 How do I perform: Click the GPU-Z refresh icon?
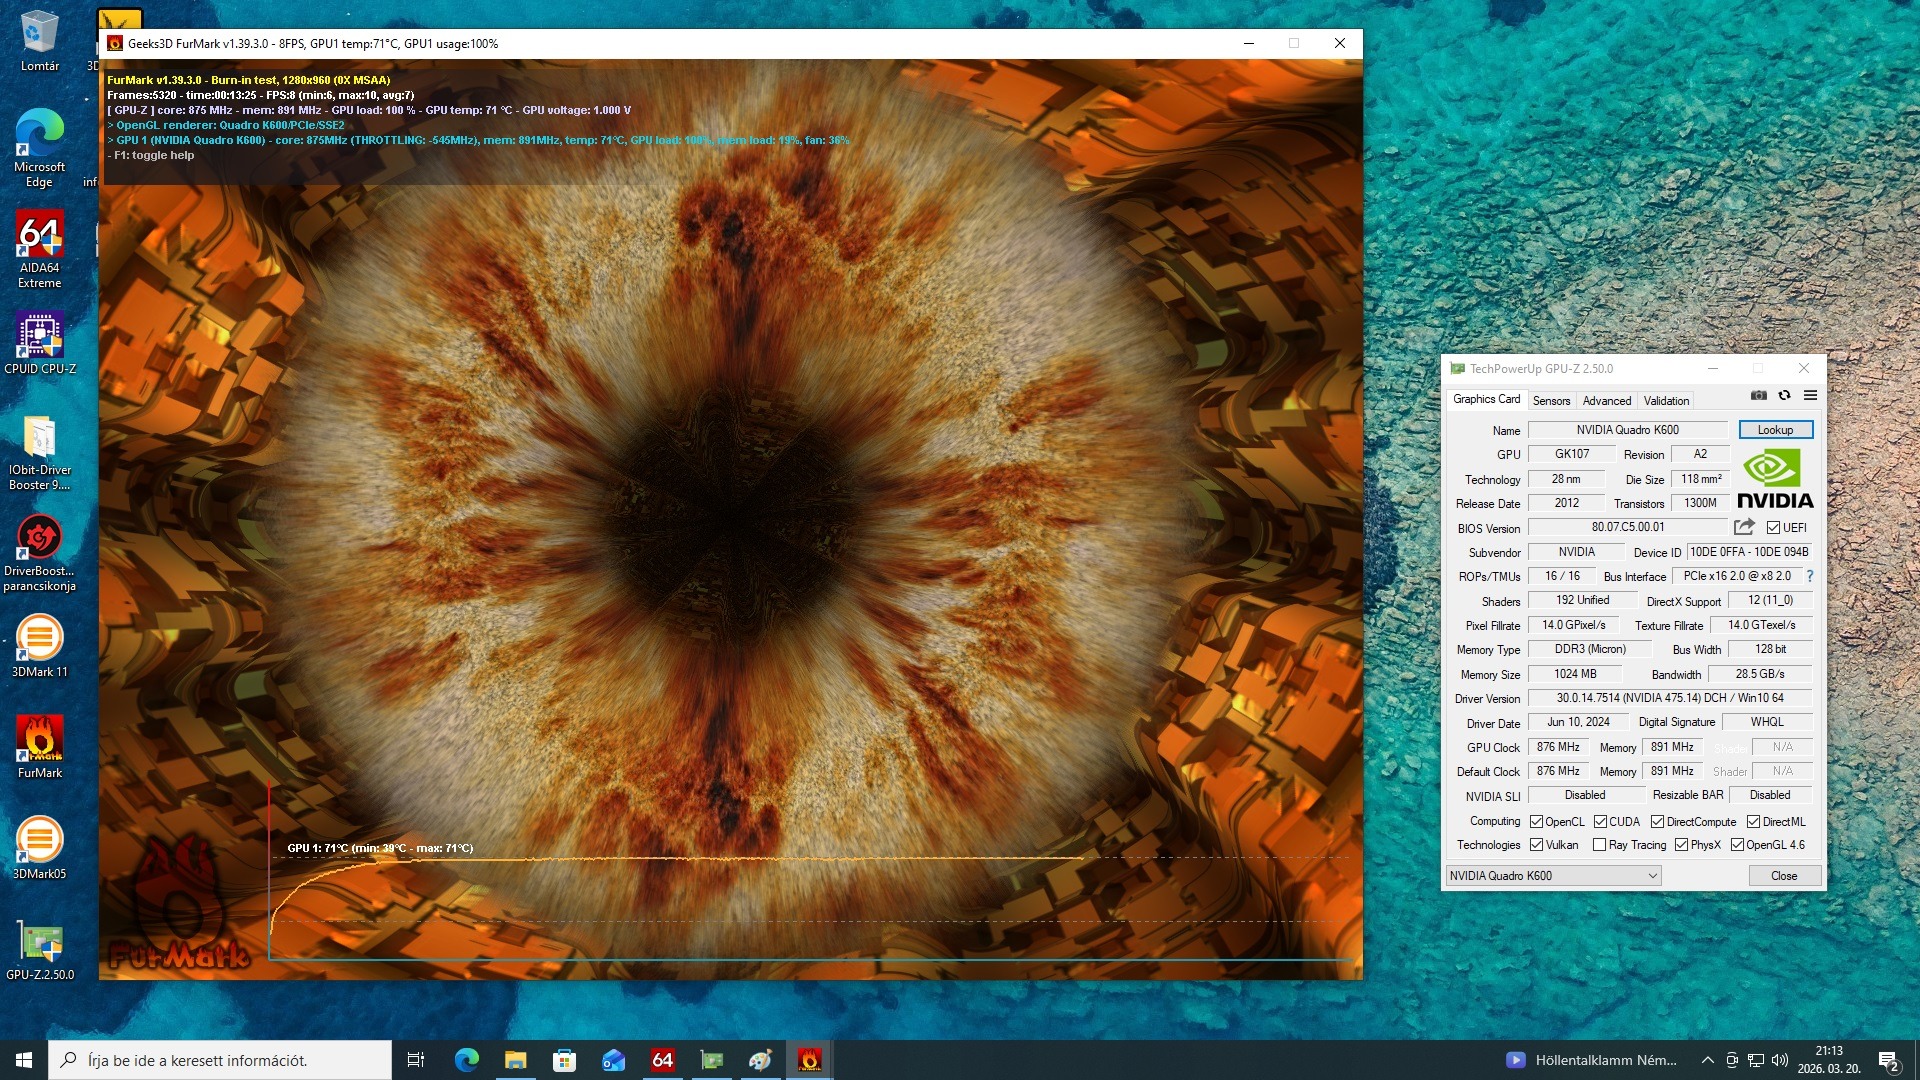coord(1784,396)
